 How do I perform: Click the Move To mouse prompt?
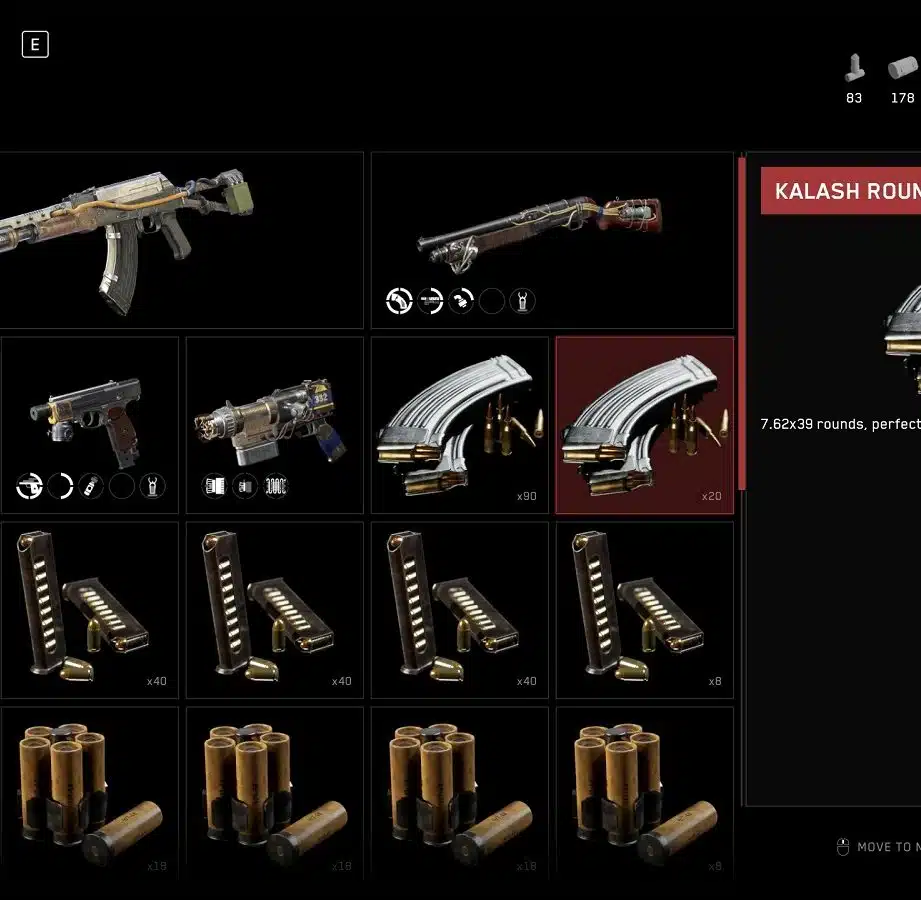878,847
